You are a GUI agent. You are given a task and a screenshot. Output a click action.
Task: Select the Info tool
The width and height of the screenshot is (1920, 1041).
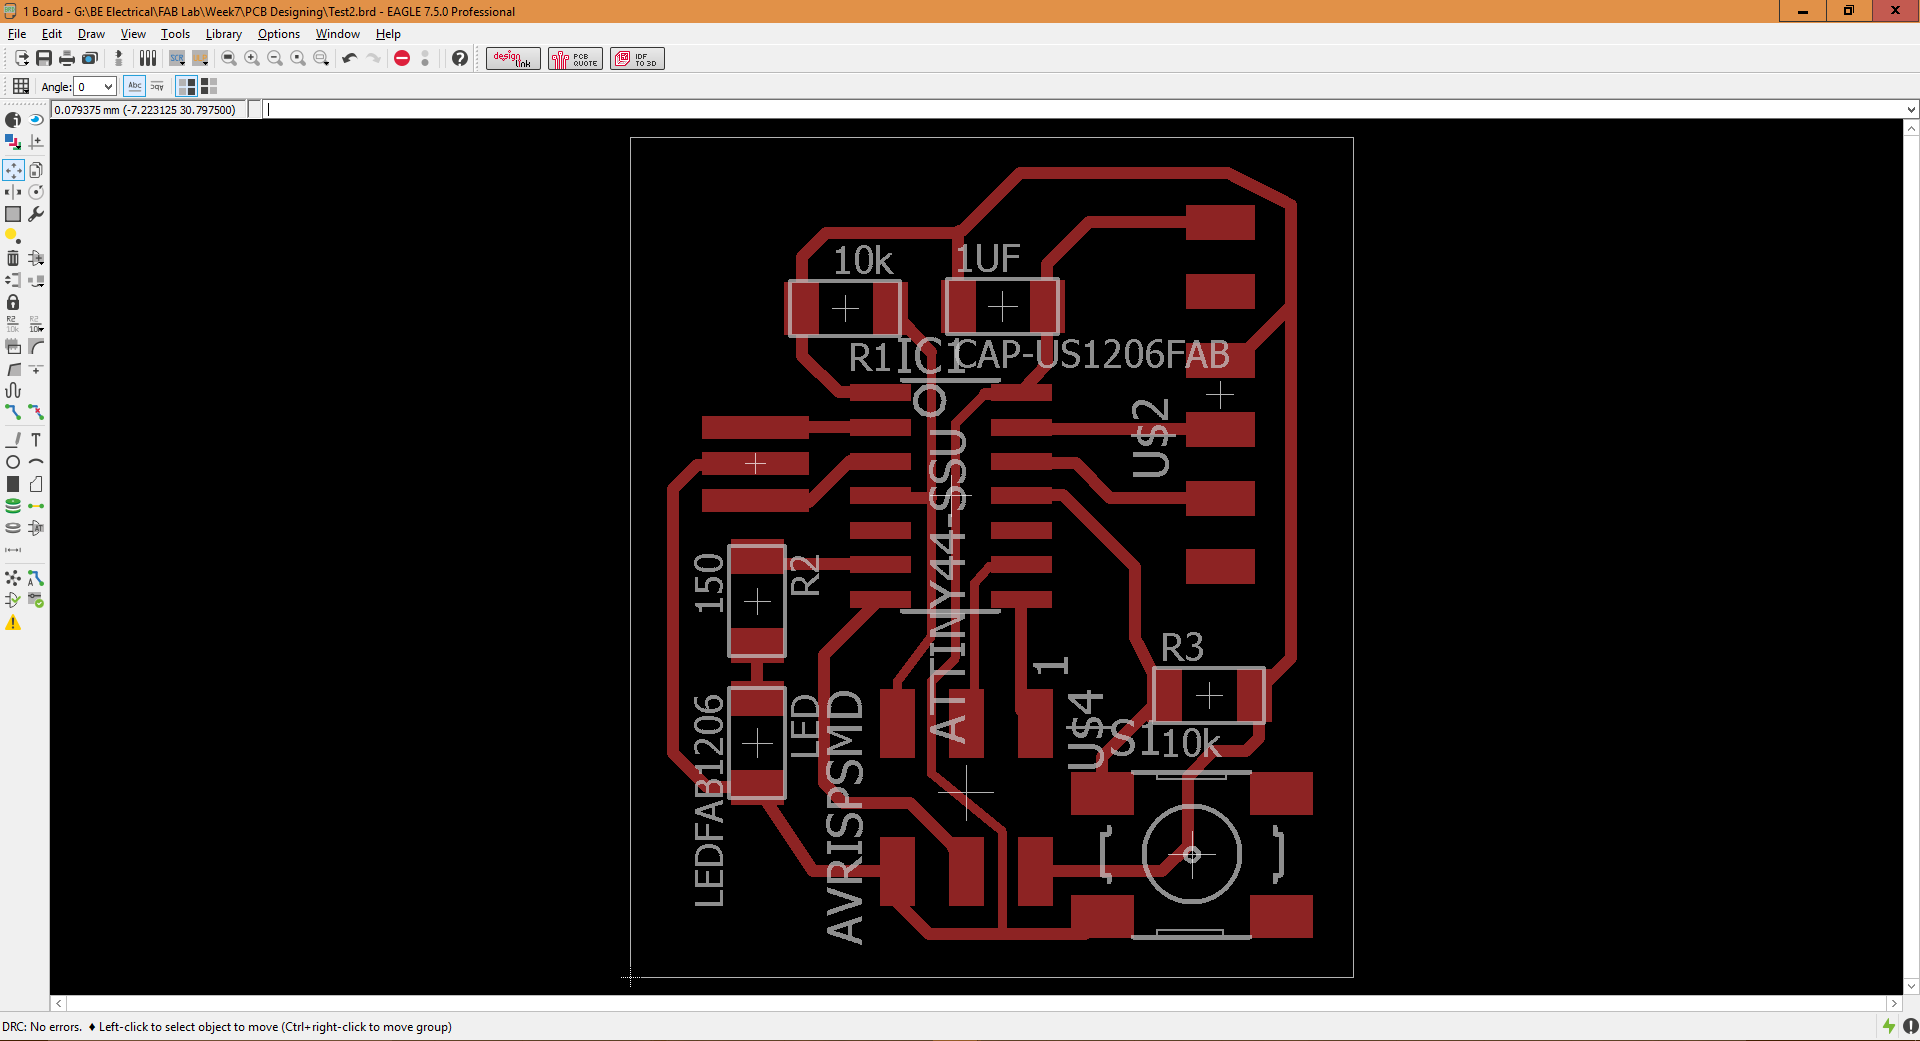(13, 120)
